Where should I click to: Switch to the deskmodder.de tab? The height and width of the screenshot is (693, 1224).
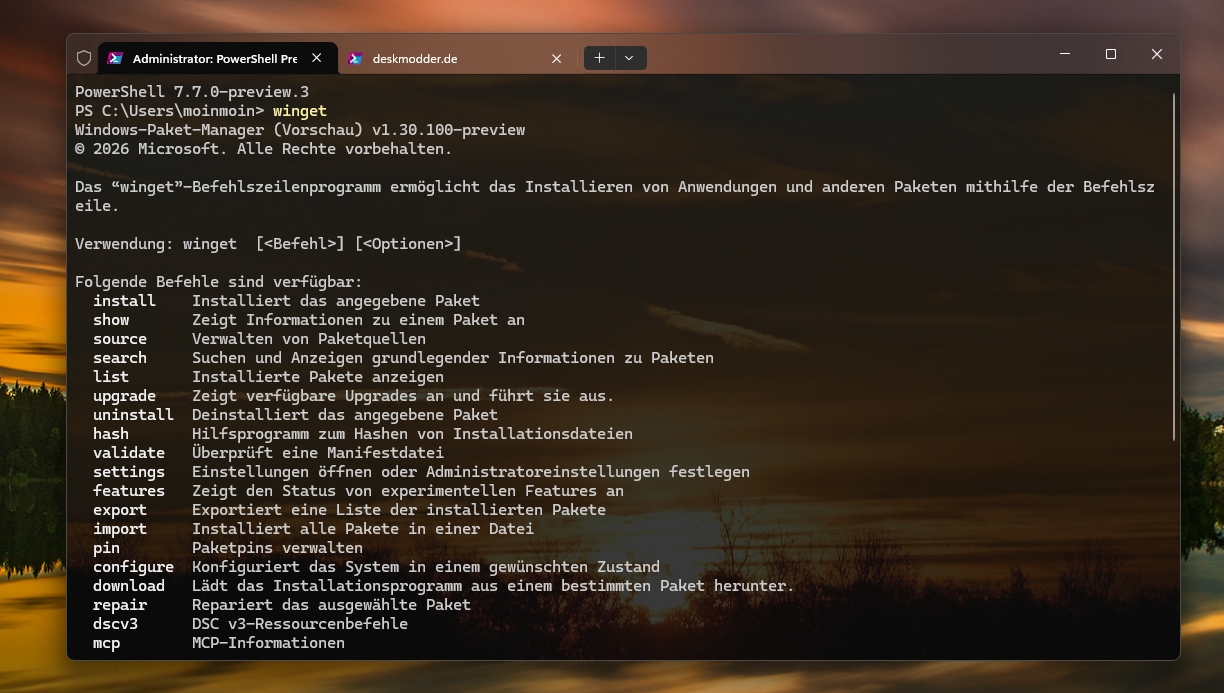pos(456,58)
